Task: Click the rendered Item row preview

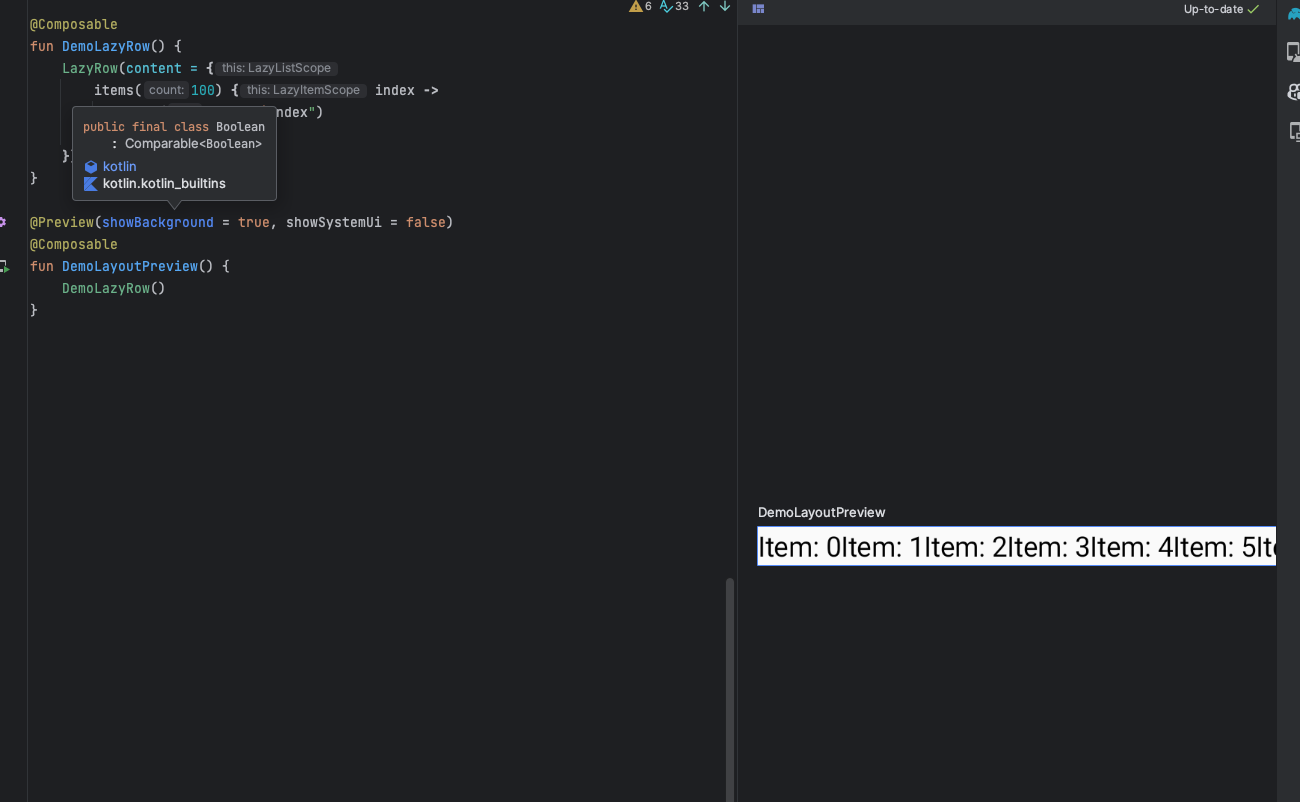Action: pos(1015,547)
